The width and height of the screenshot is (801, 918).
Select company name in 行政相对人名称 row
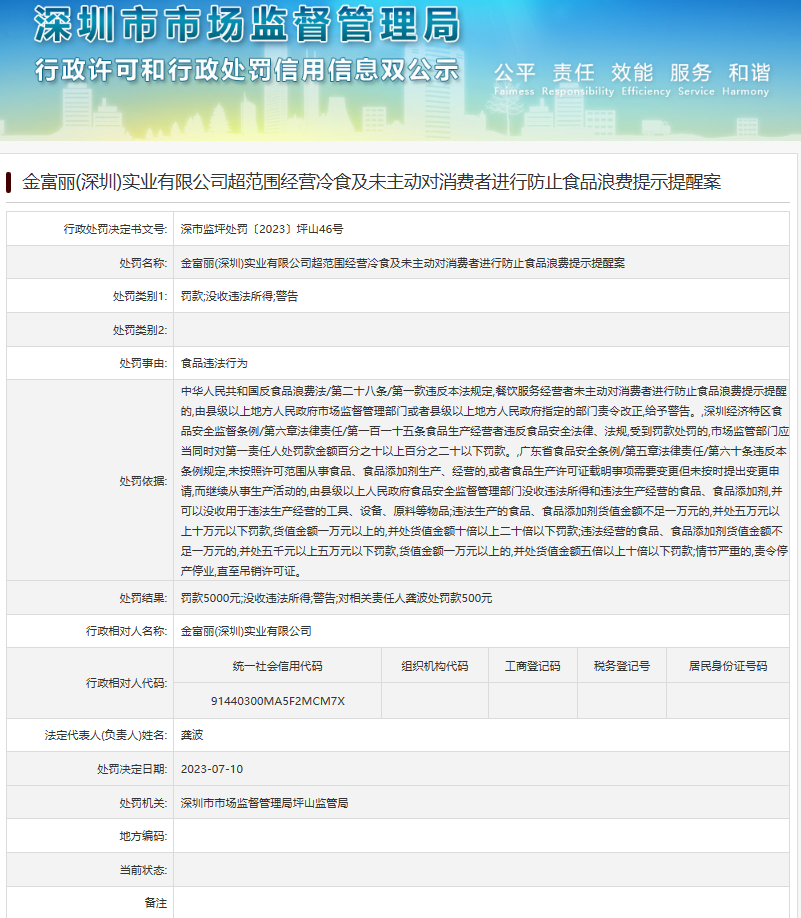246,631
